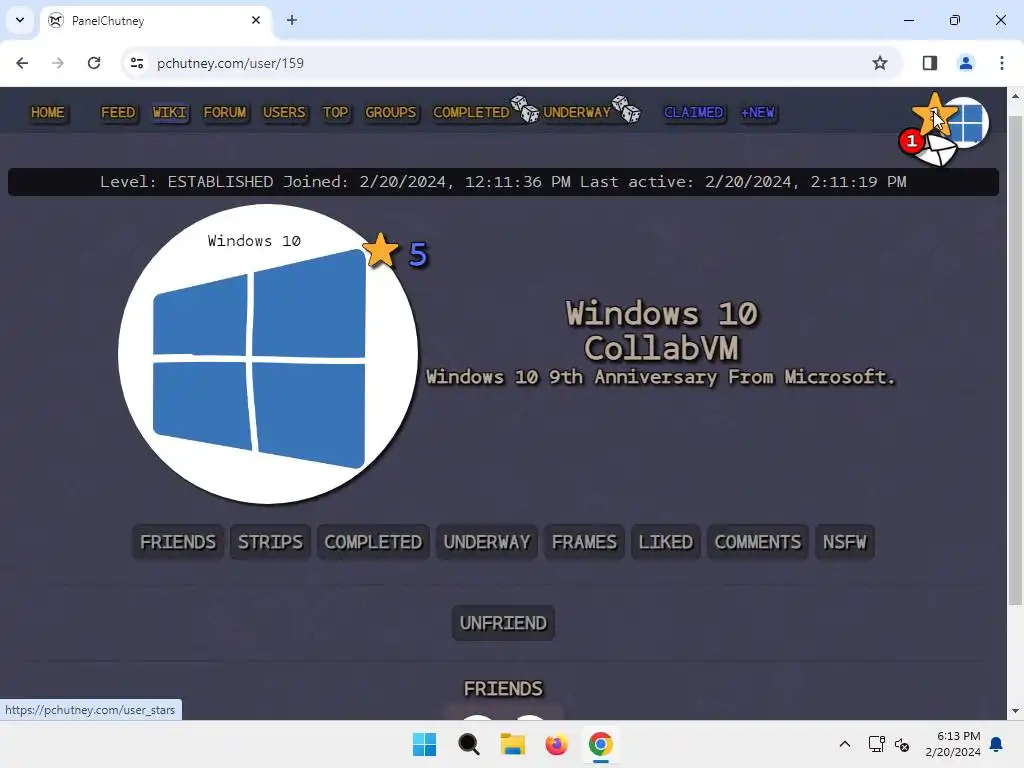Viewport: 1024px width, 768px height.
Task: Open the TOP page
Action: 336,112
